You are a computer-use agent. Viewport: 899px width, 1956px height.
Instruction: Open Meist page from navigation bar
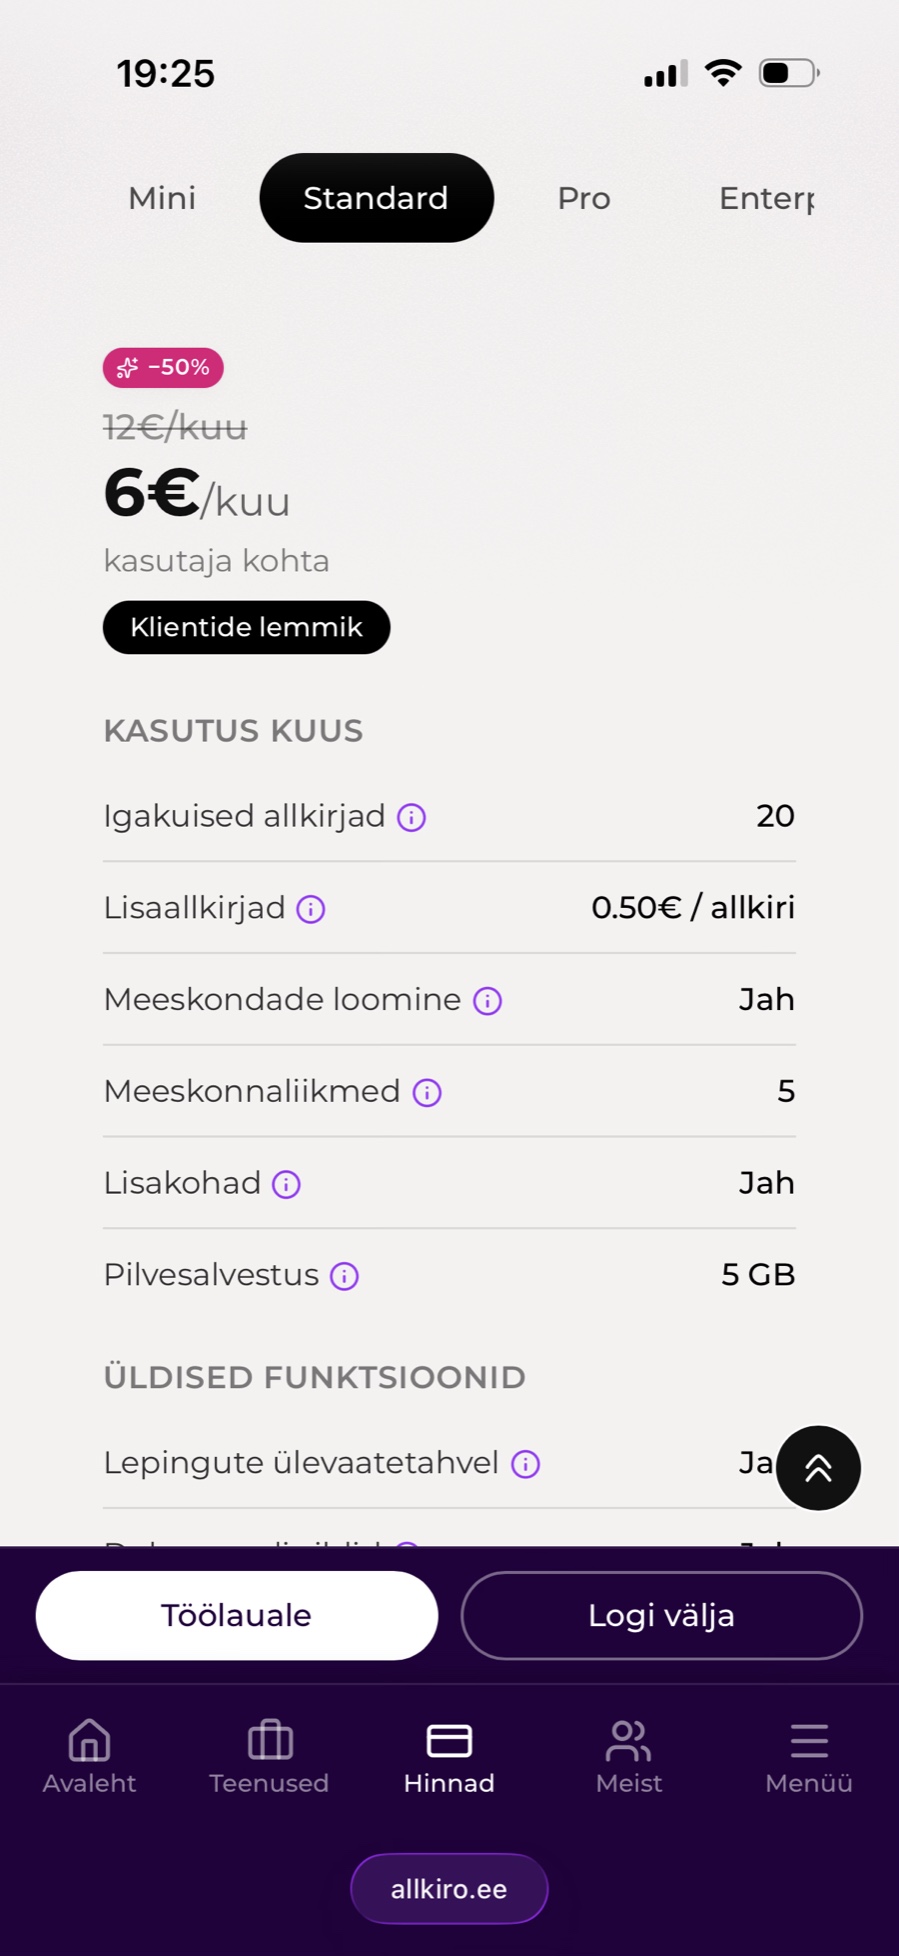pos(629,1756)
